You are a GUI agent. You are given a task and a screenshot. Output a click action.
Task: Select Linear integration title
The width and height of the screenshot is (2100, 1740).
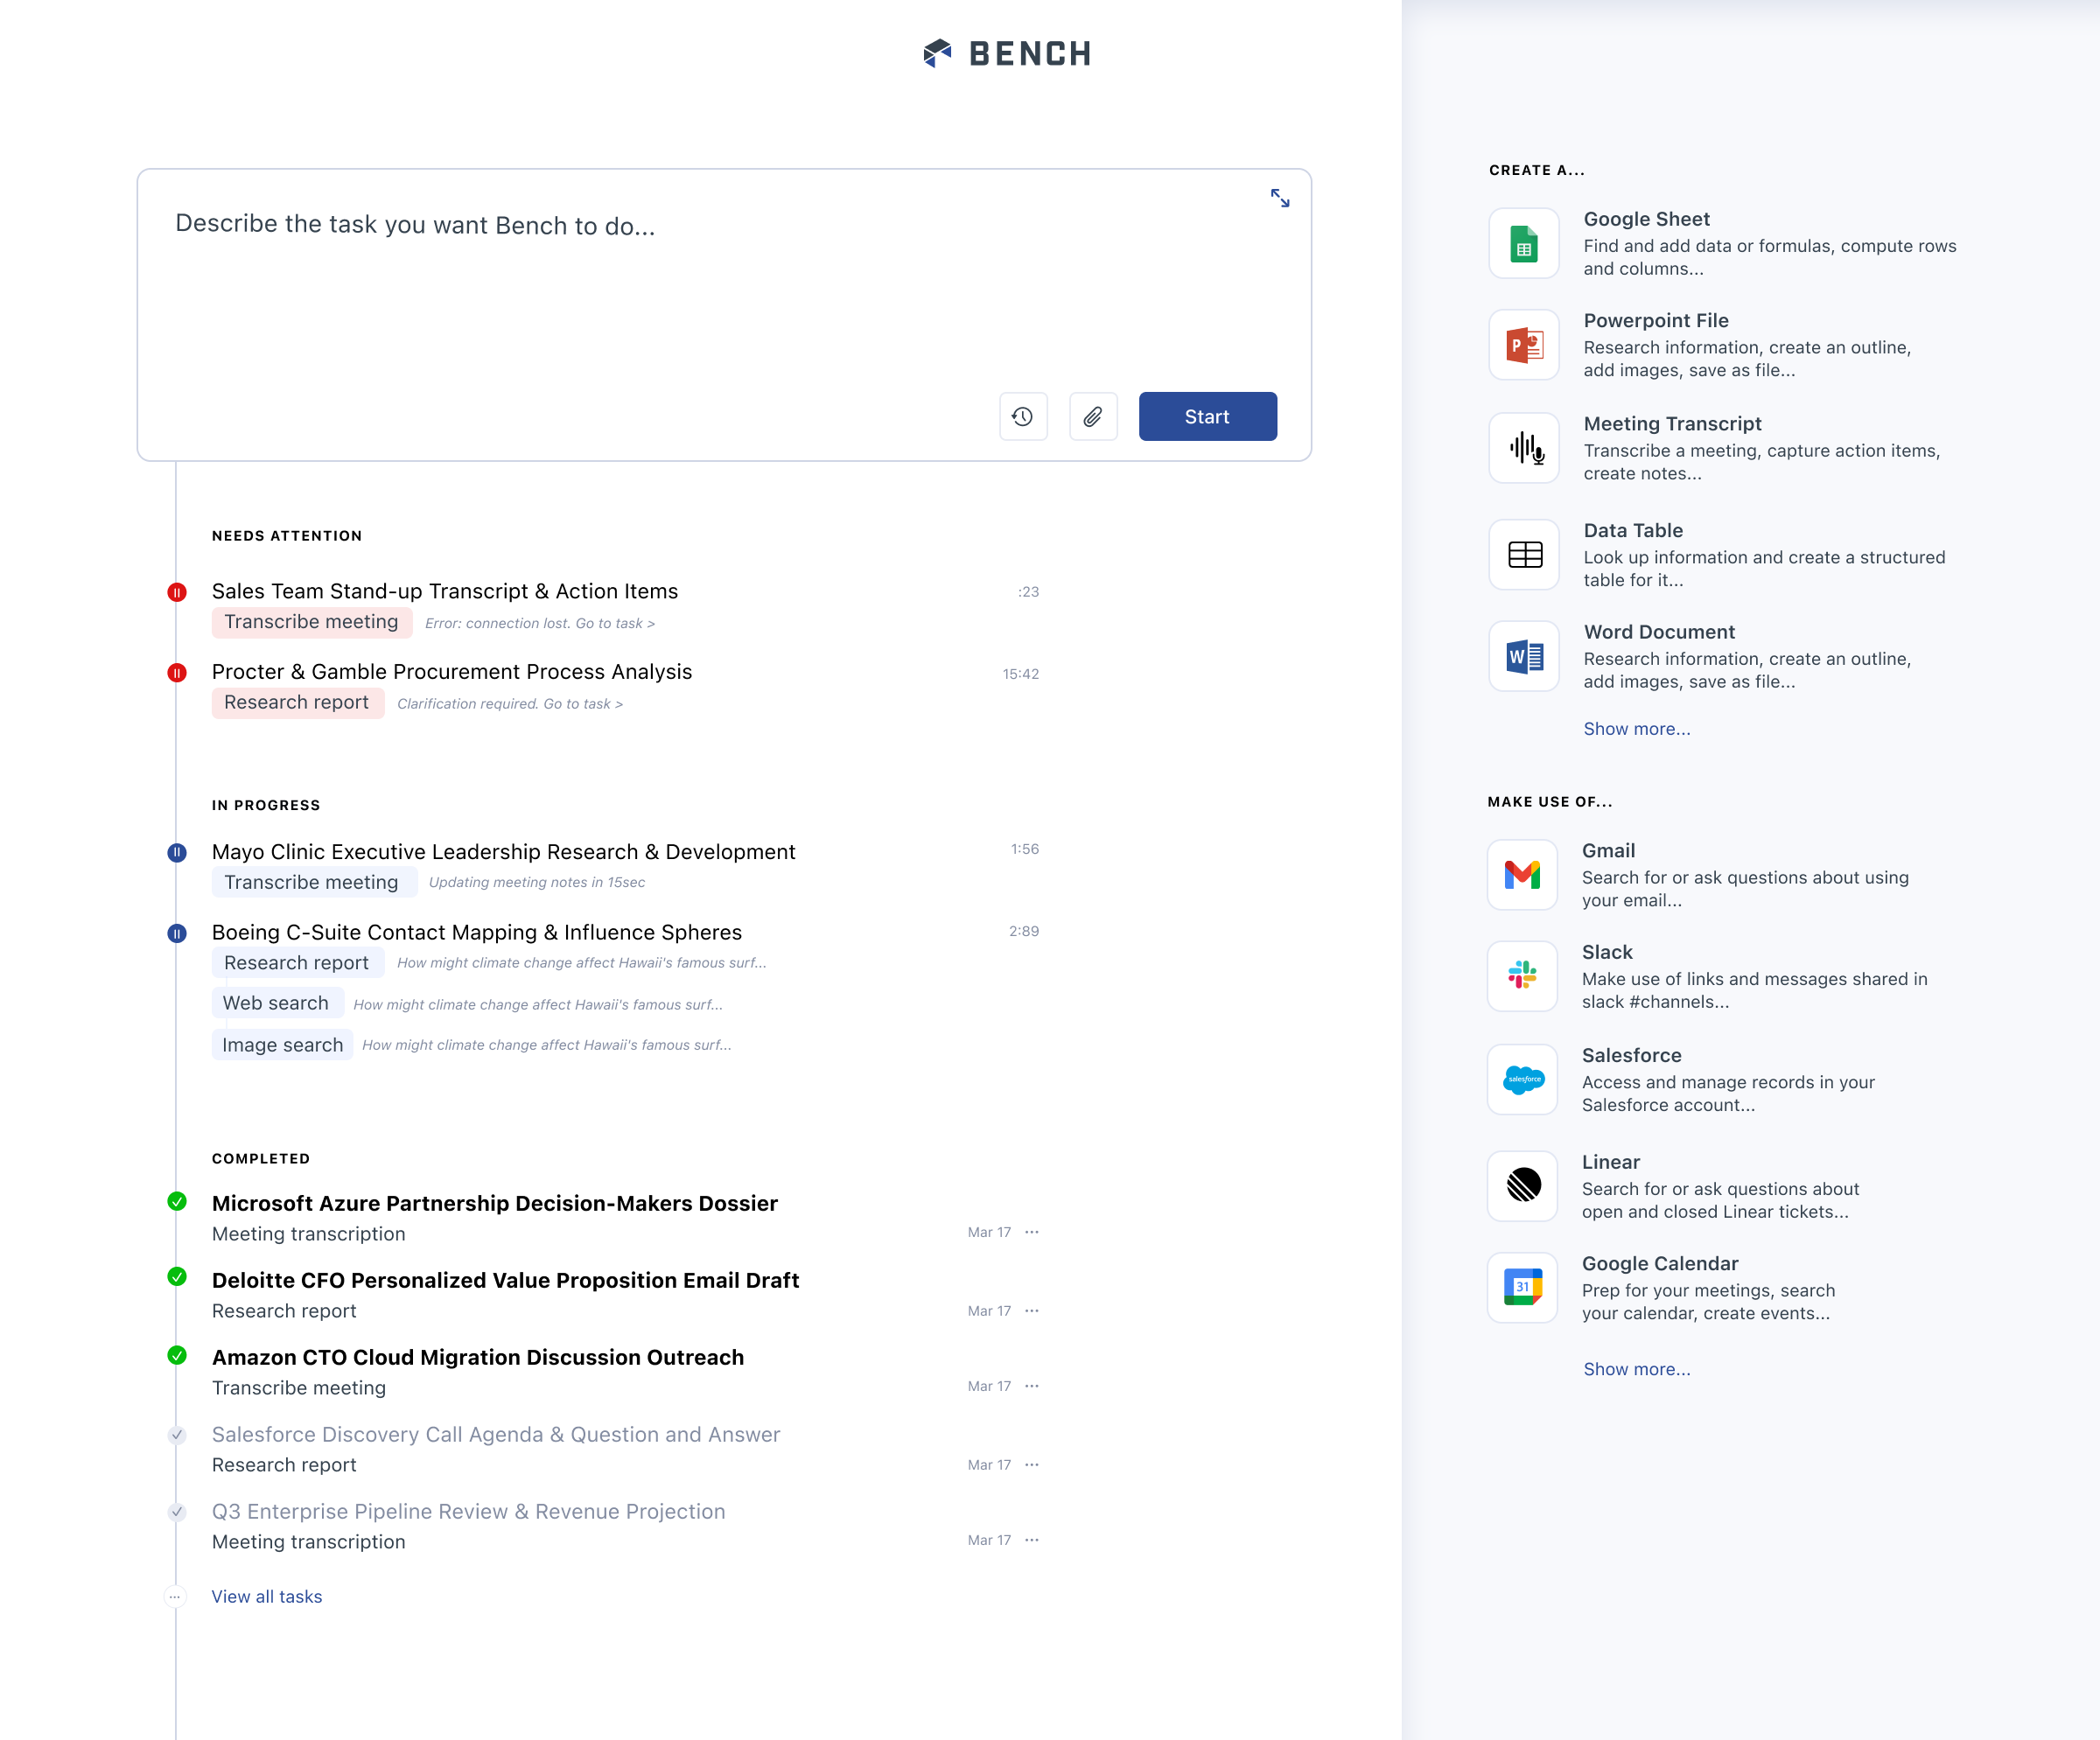pos(1610,1162)
